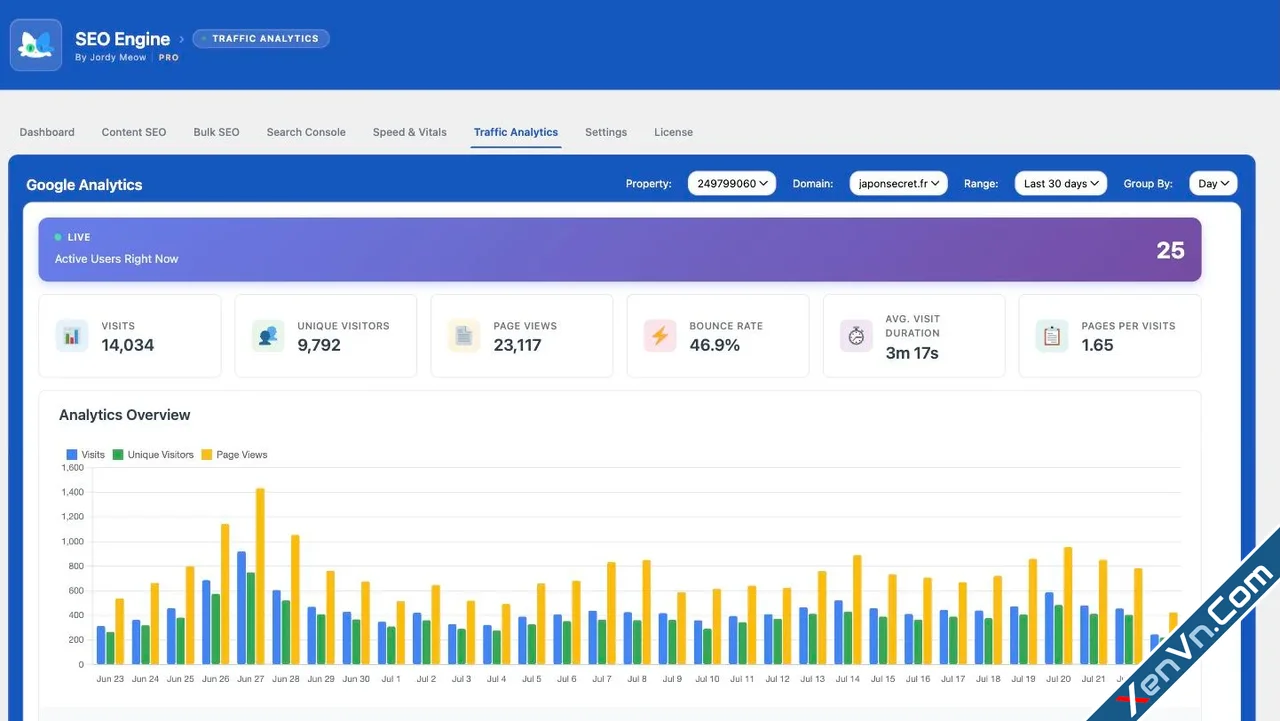Switch to the Content SEO tab
This screenshot has width=1280, height=721.
[134, 132]
